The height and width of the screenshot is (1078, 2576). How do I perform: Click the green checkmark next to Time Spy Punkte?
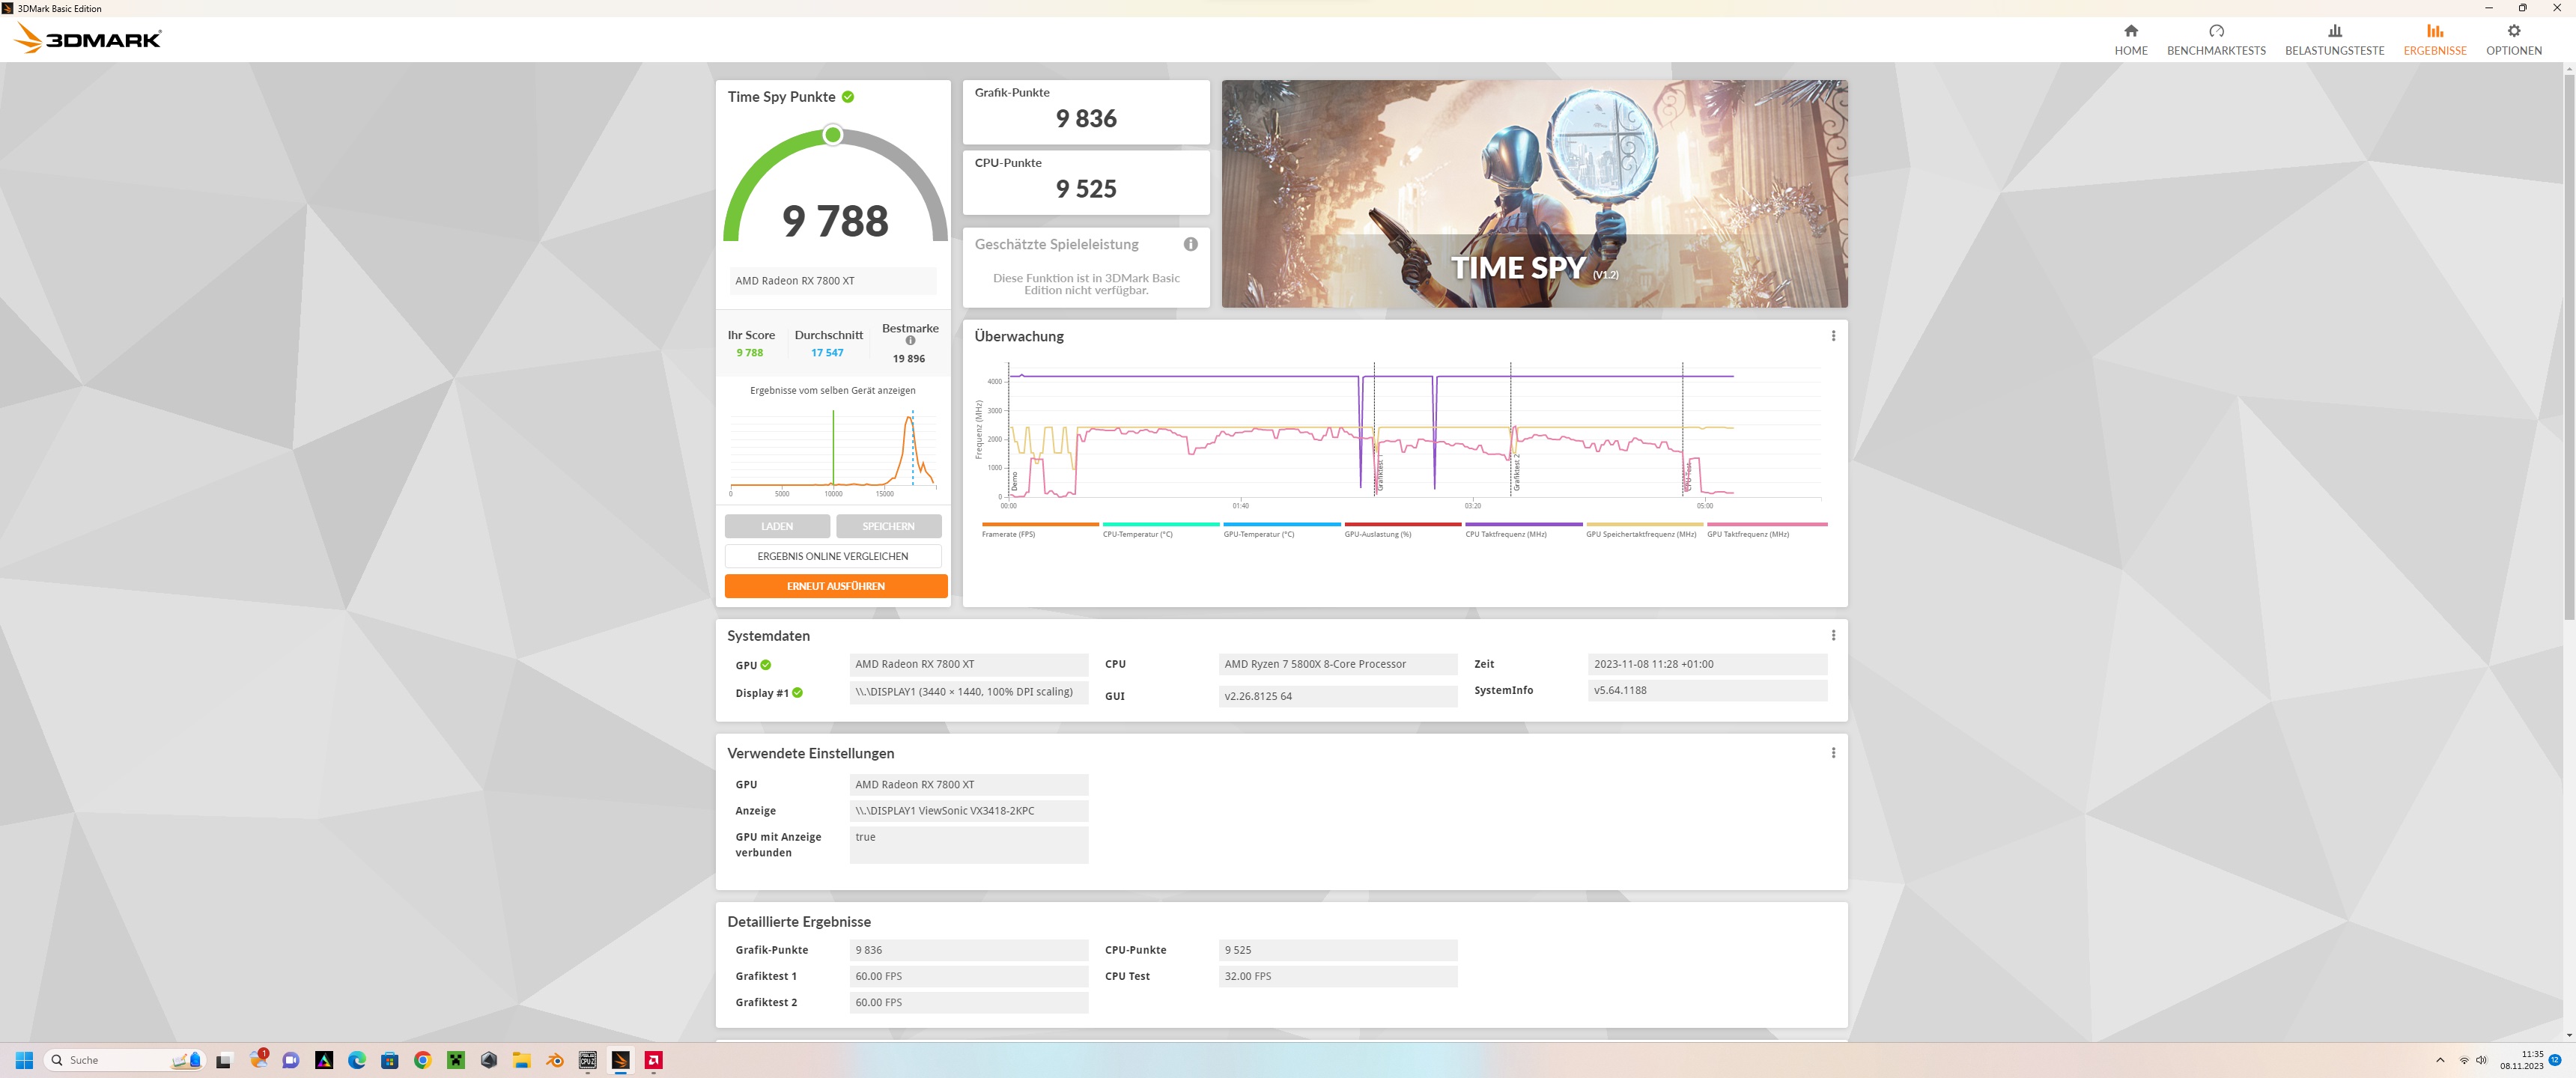[x=848, y=97]
